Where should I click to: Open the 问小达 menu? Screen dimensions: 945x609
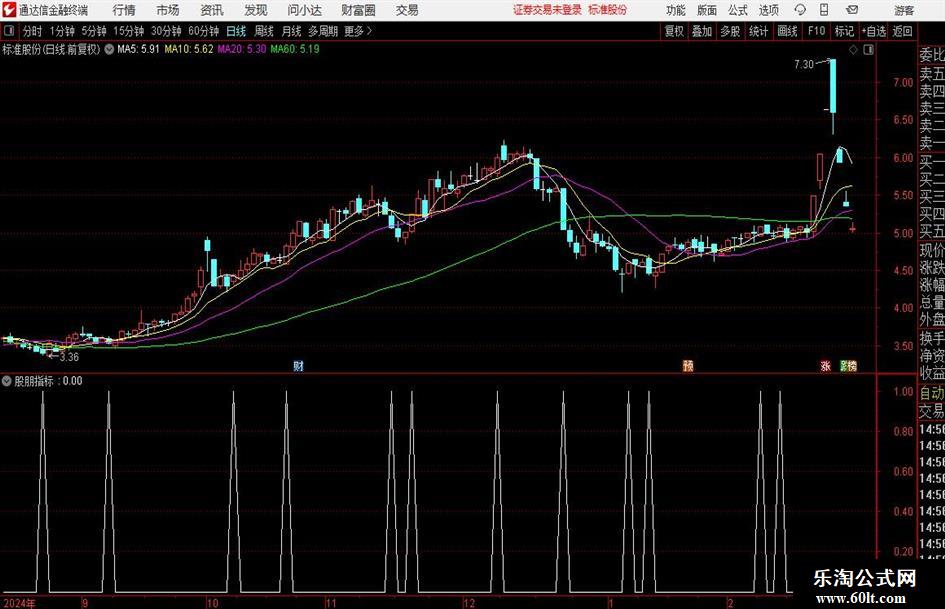click(304, 10)
